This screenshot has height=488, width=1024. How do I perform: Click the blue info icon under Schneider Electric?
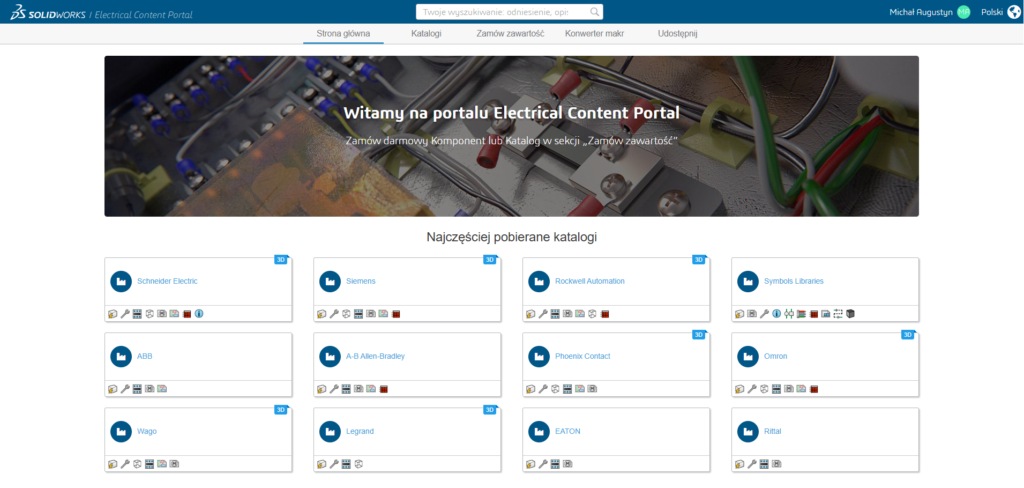click(x=199, y=314)
